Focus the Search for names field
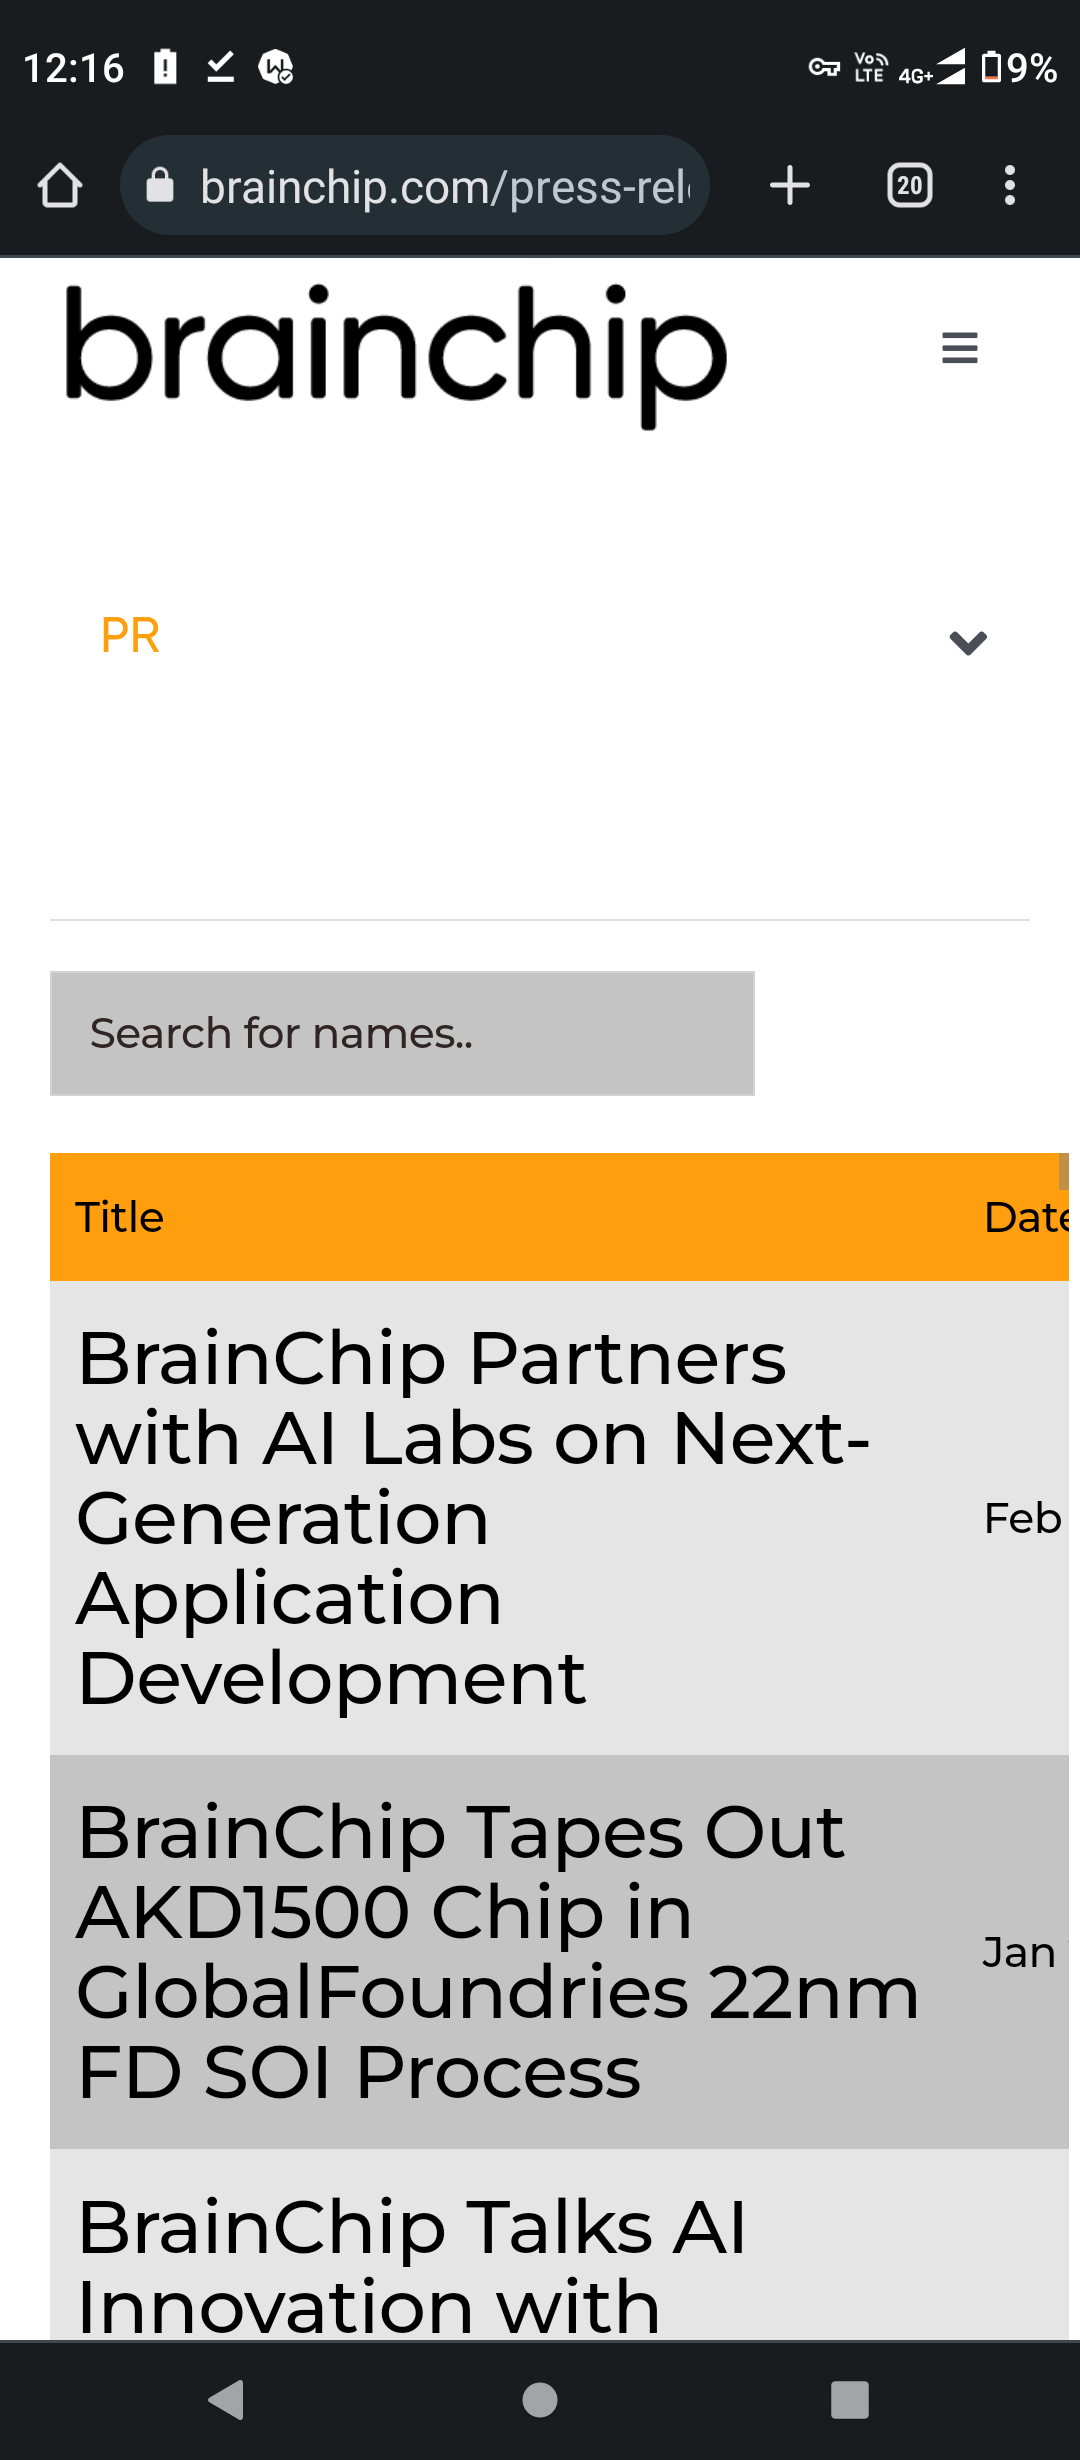Image resolution: width=1080 pixels, height=2460 pixels. point(402,1033)
